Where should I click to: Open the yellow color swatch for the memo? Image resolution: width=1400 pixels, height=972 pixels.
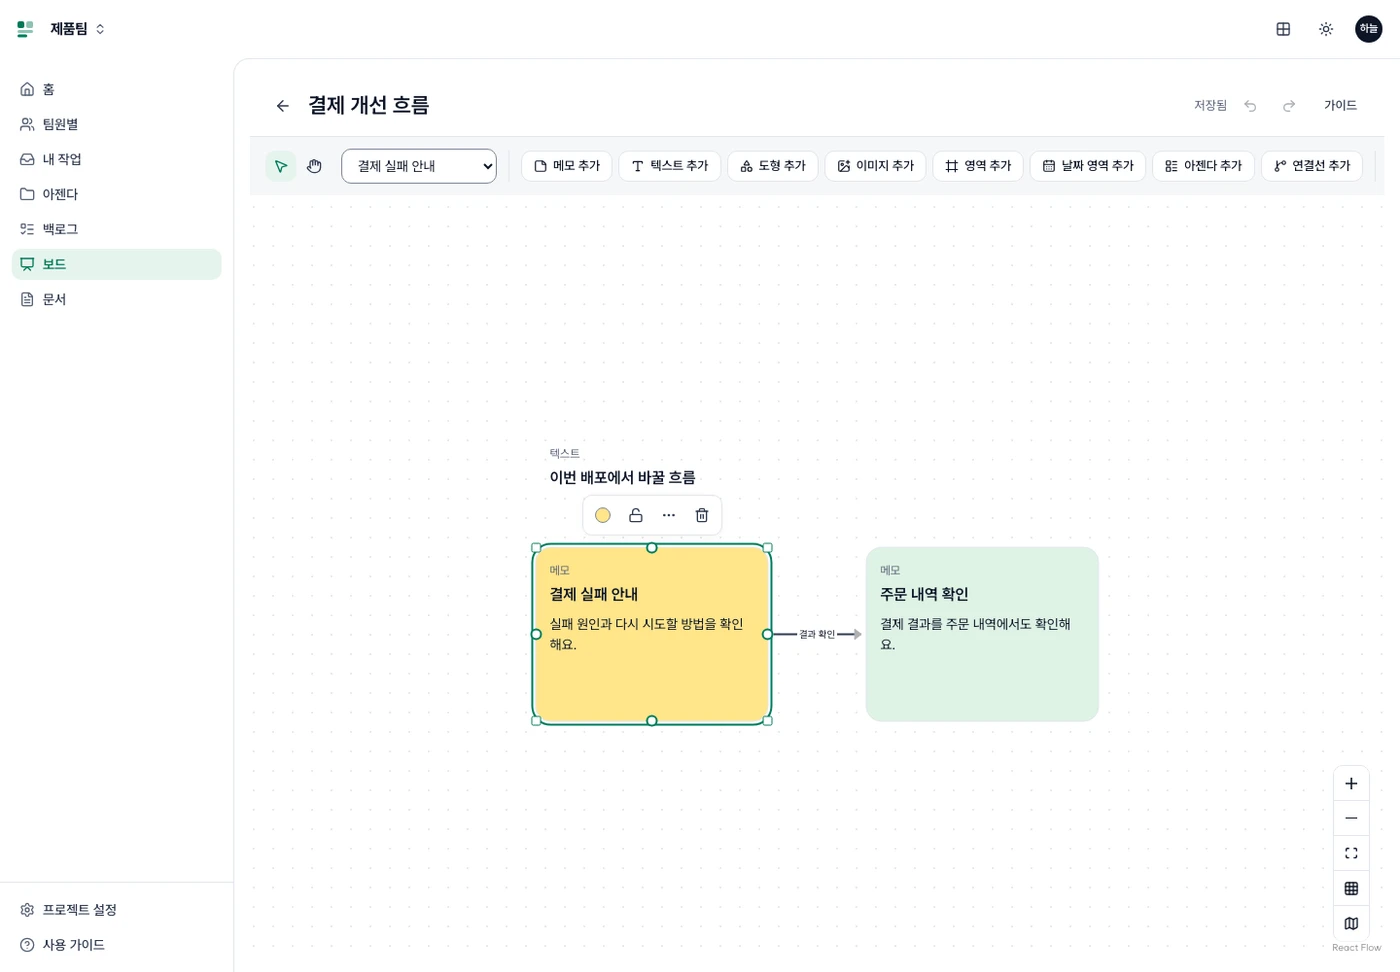pyautogui.click(x=603, y=515)
